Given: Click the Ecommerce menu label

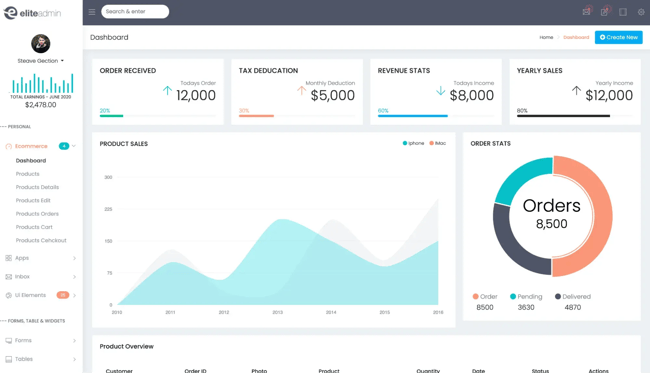Looking at the screenshot, I should click(31, 146).
